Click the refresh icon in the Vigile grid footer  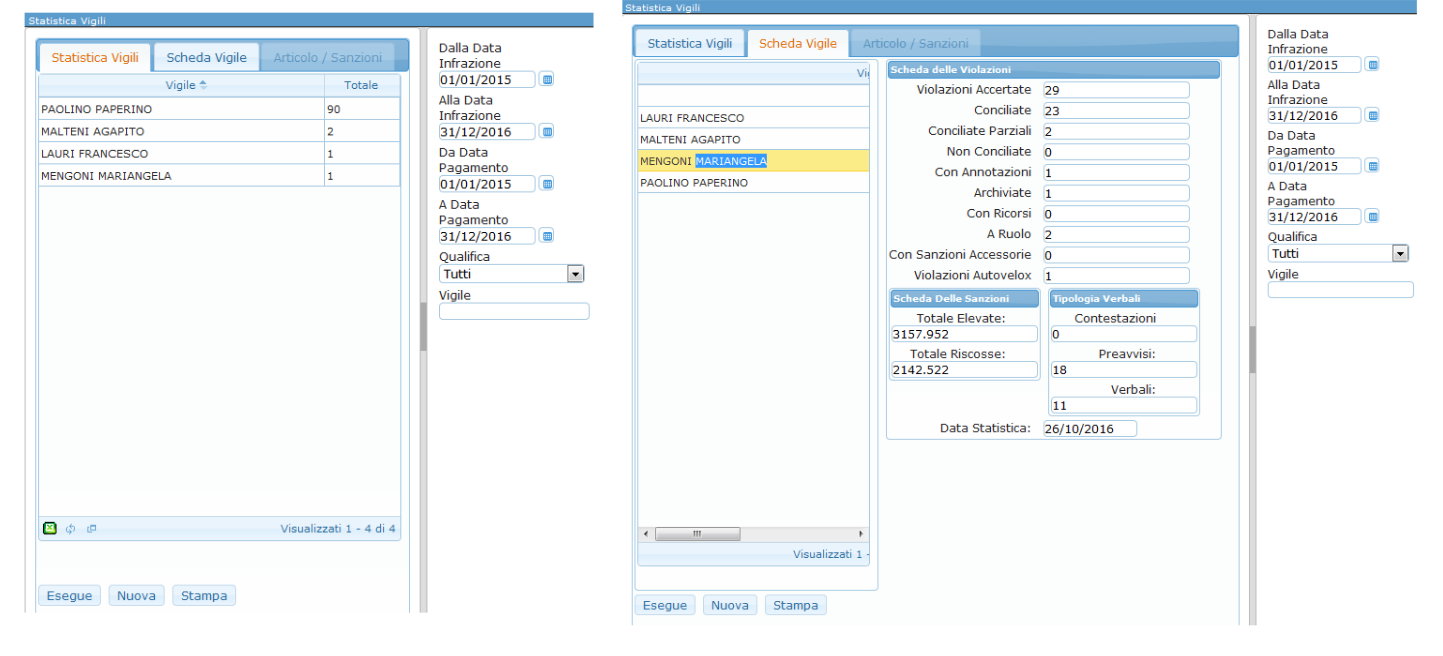pos(71,529)
